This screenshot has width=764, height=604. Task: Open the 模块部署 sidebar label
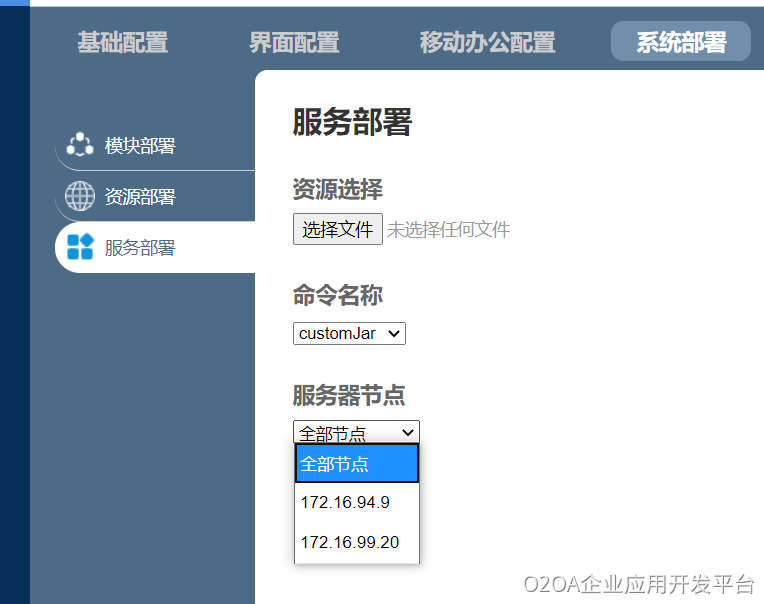tap(140, 146)
